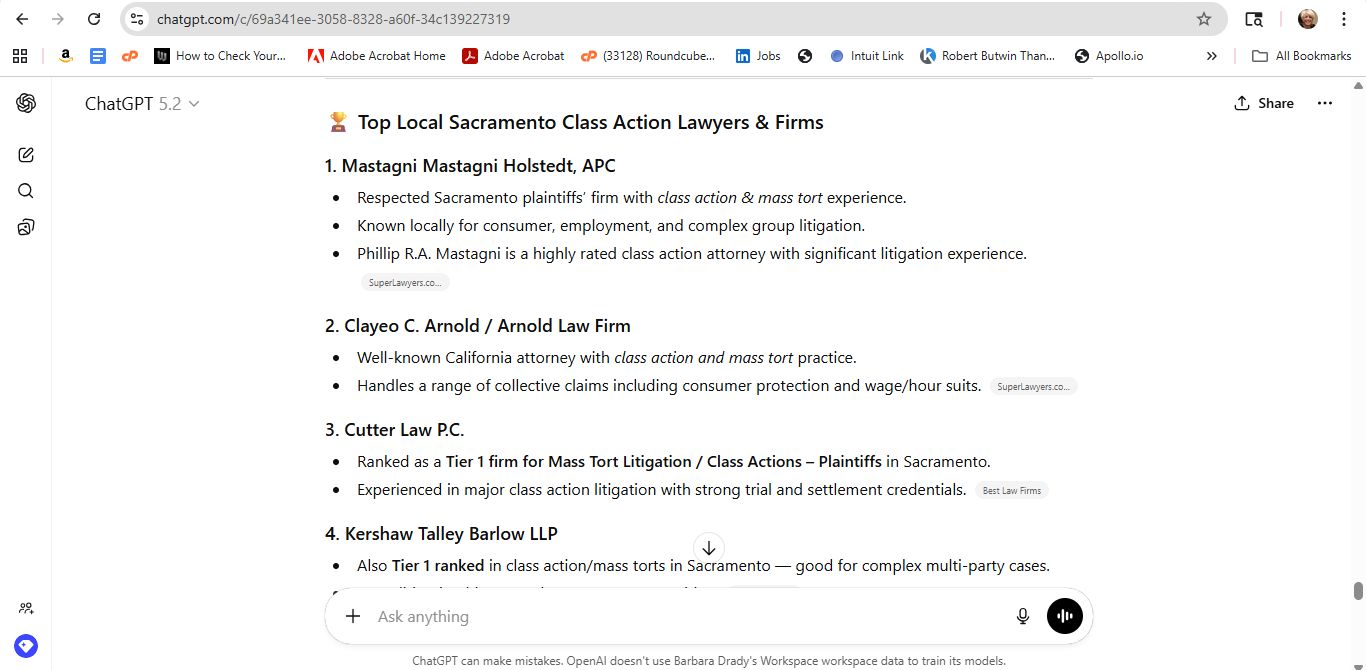Open the Adobe Acrobat Home bookmark
Screen dimensions: 1366x670
376,56
